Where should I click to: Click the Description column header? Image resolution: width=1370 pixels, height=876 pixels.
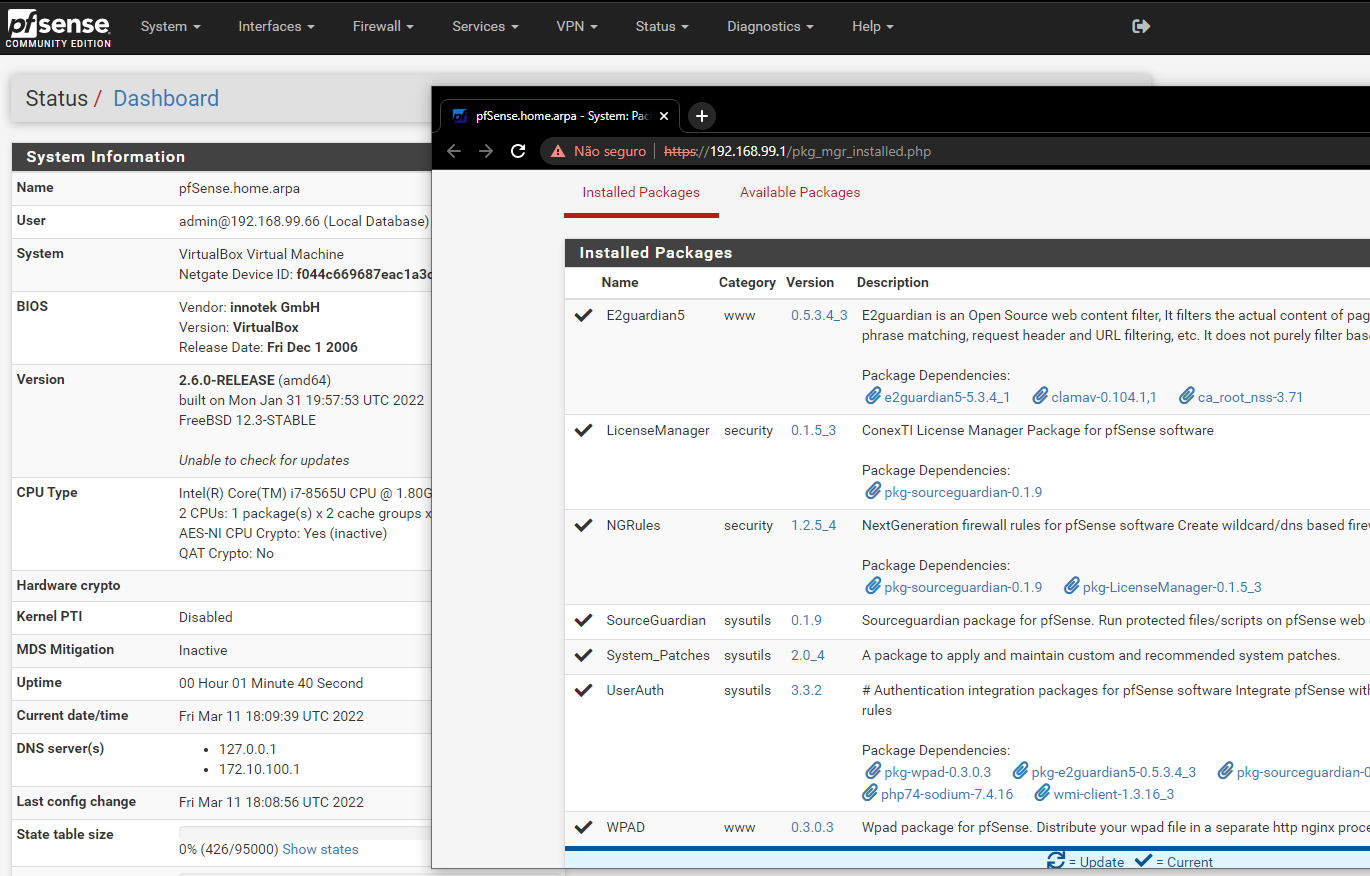click(893, 282)
